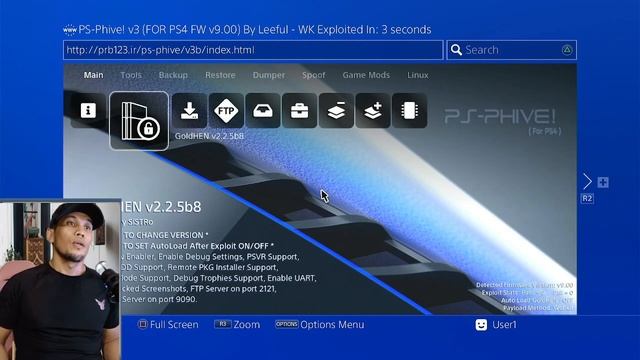Click the magnifier search icon
640x360 pixels.
(456, 50)
